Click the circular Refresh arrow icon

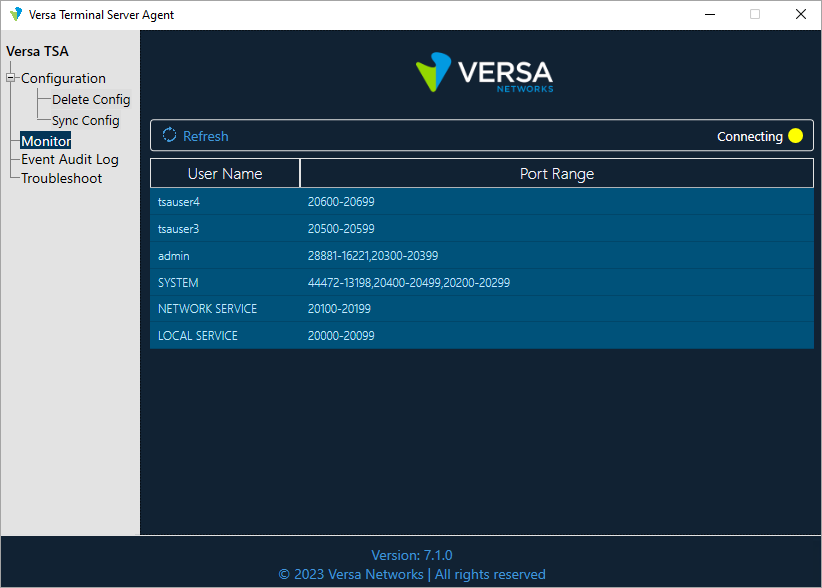pos(169,136)
